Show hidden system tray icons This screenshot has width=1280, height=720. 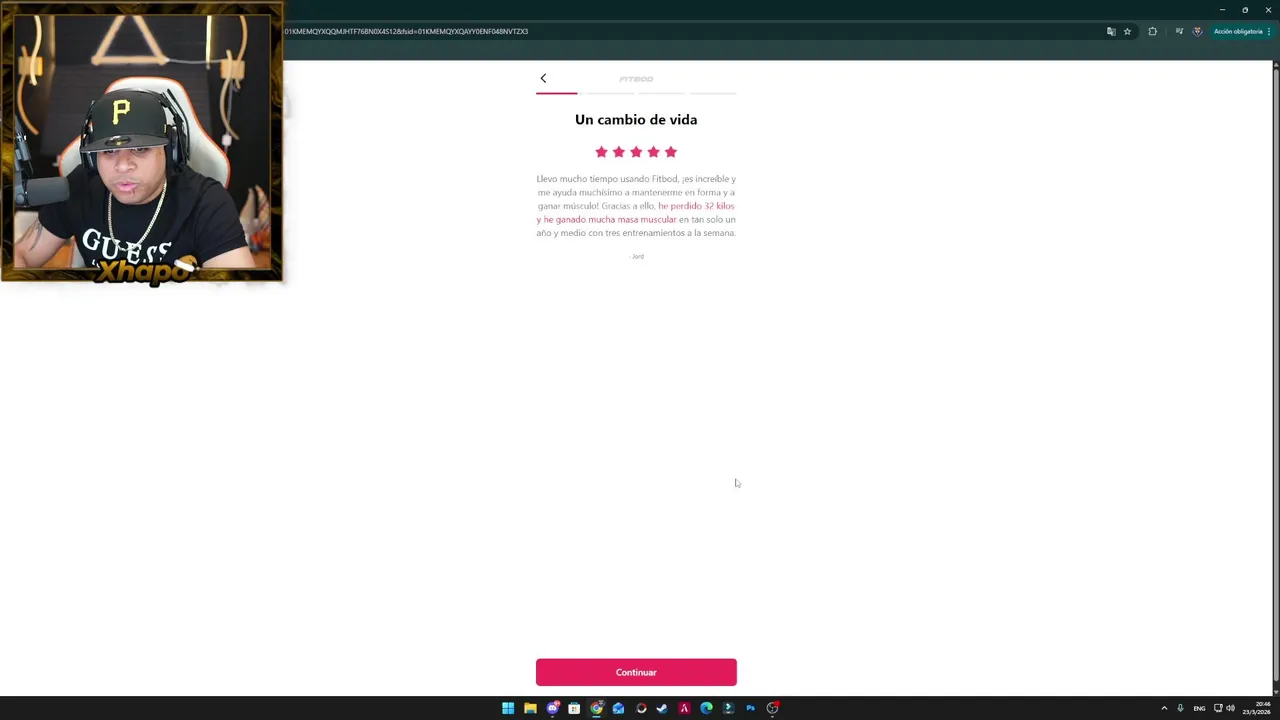click(x=1164, y=708)
